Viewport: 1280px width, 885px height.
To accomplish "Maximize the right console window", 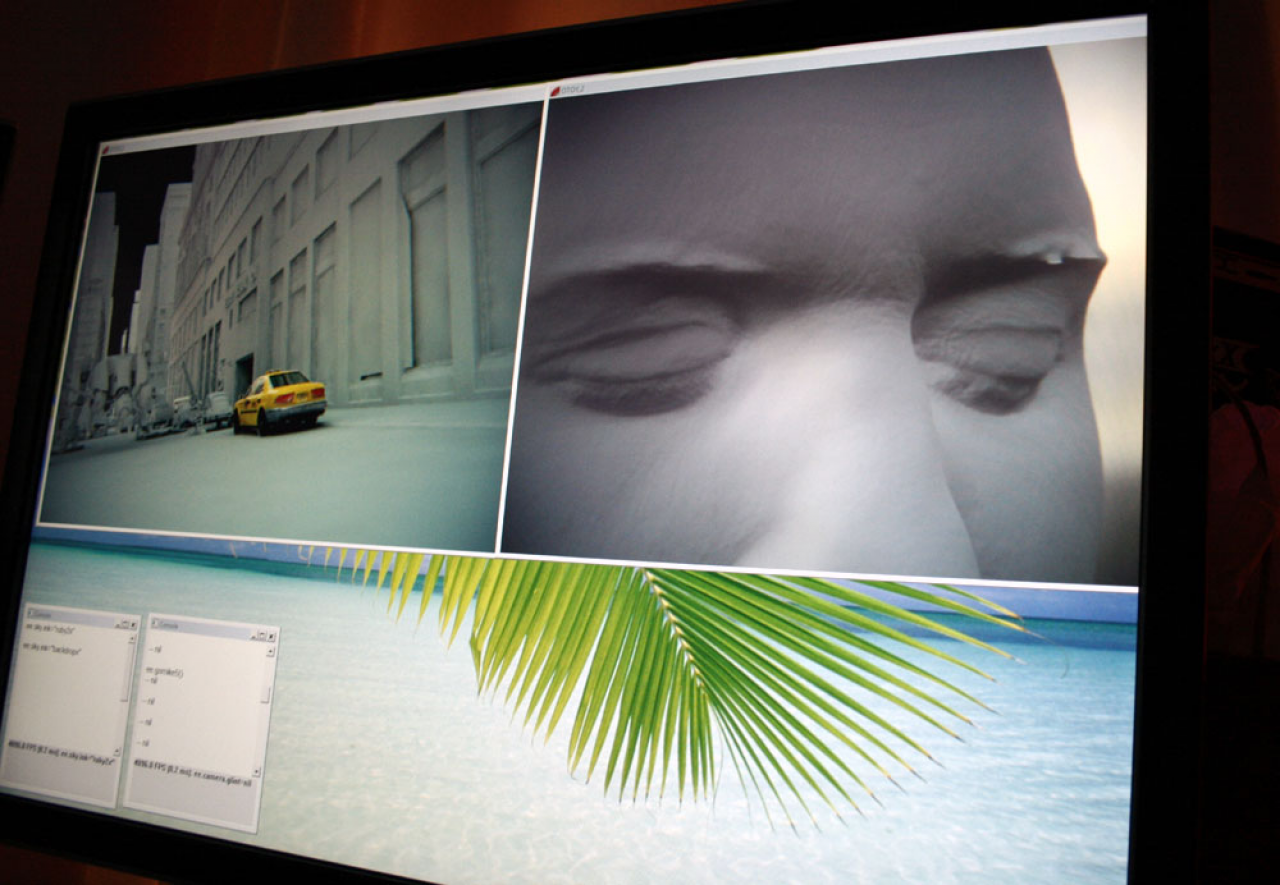I will coord(262,636).
